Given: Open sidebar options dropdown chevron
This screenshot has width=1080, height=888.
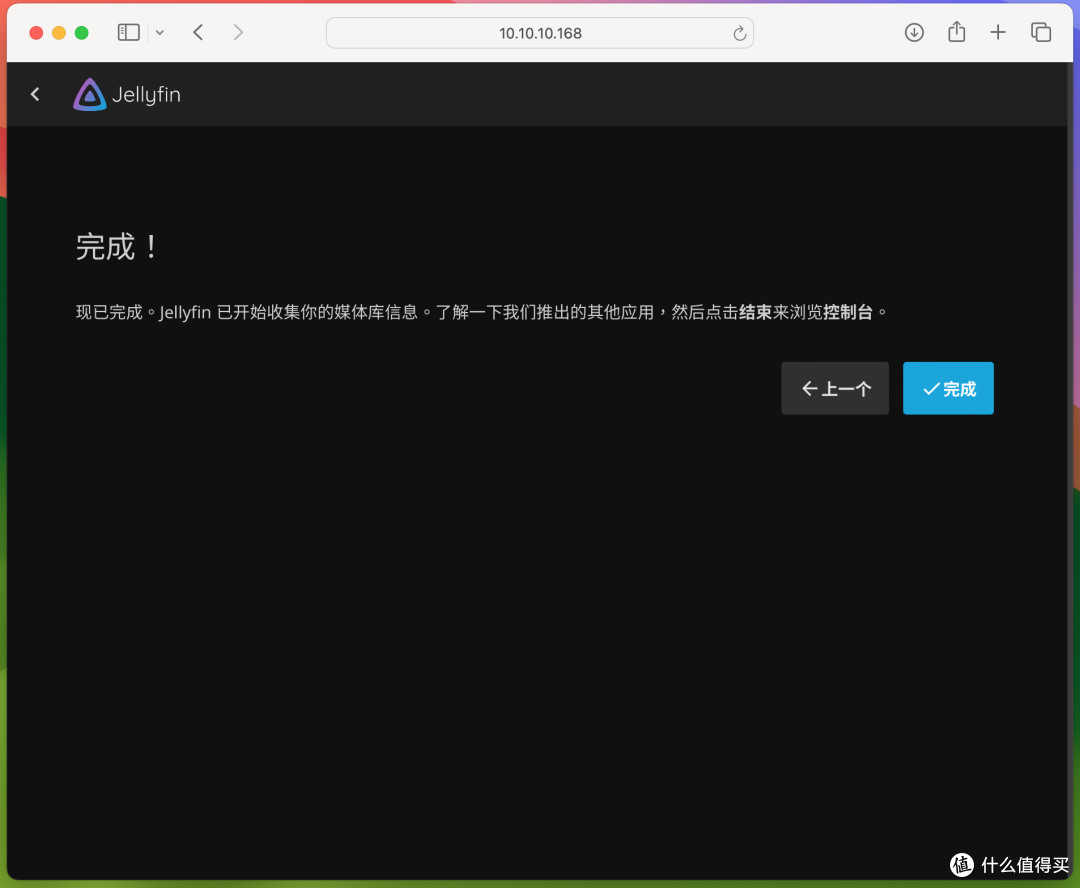Looking at the screenshot, I should click(160, 32).
